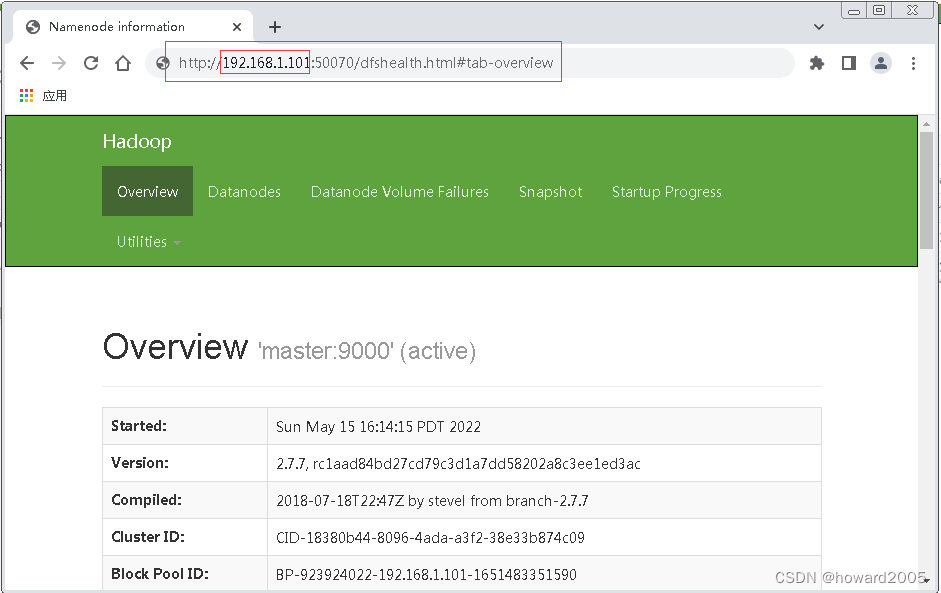Select the Namenode information tab

132,27
